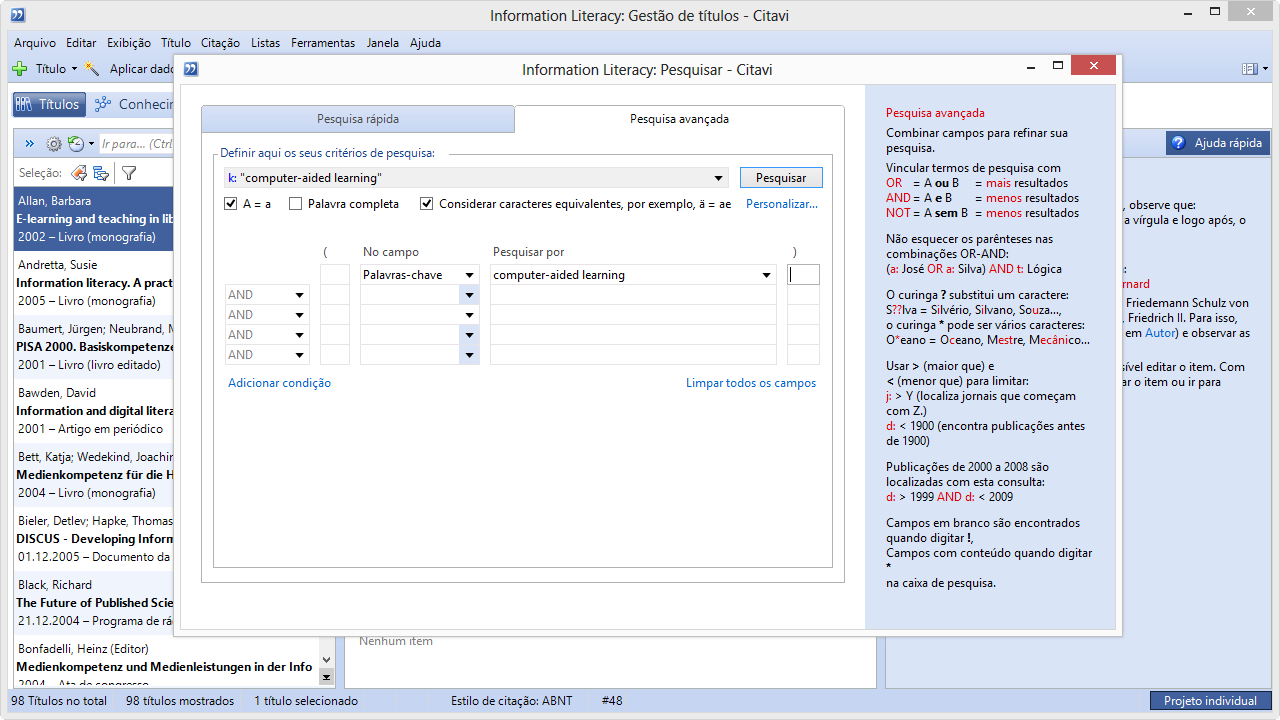The width and height of the screenshot is (1280, 720).
Task: Open the AND operator dropdown directly below the Palavras-chave row
Action: pos(299,295)
